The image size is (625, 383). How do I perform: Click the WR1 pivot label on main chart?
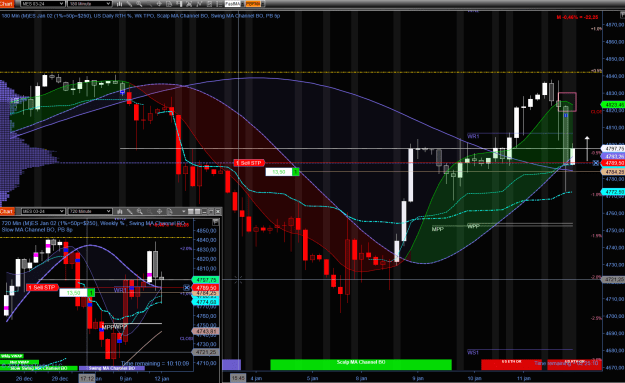coord(473,136)
